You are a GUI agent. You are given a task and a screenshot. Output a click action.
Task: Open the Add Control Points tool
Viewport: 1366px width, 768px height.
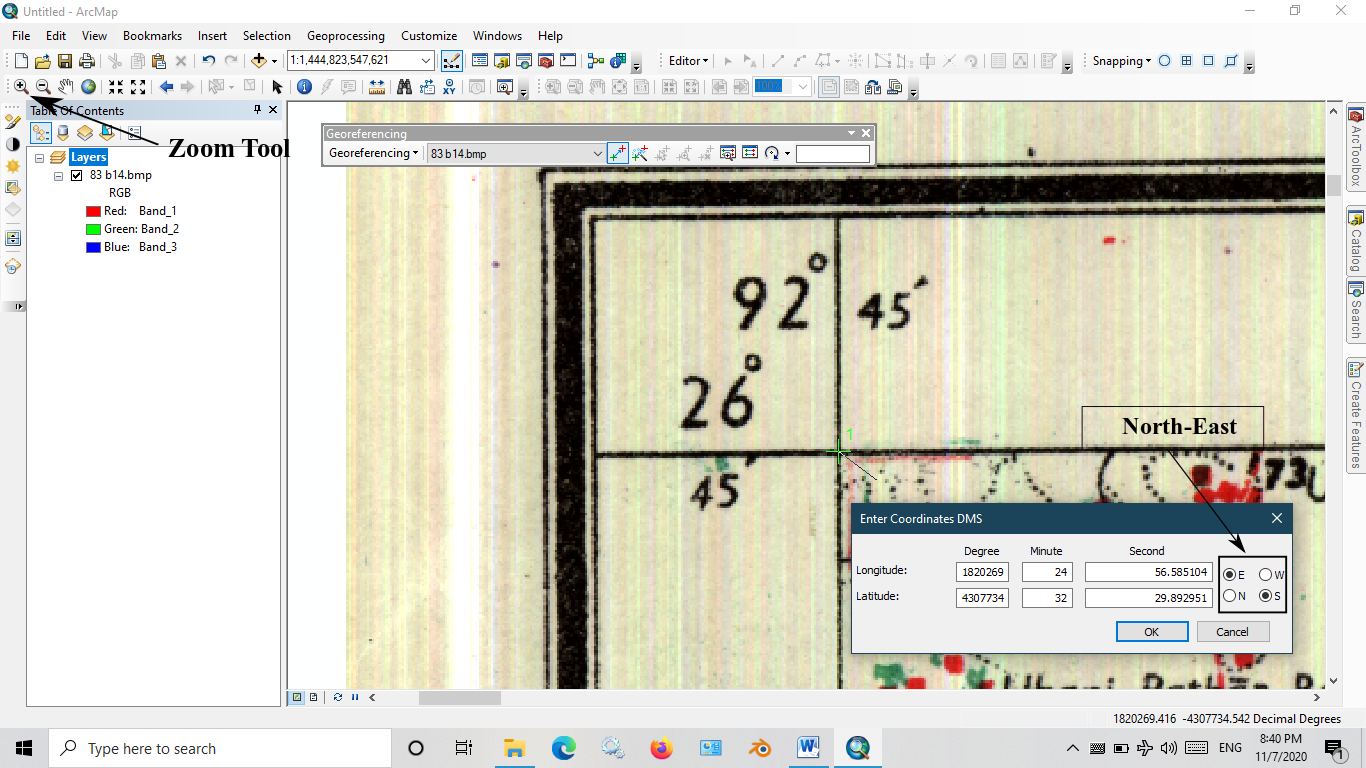(617, 153)
